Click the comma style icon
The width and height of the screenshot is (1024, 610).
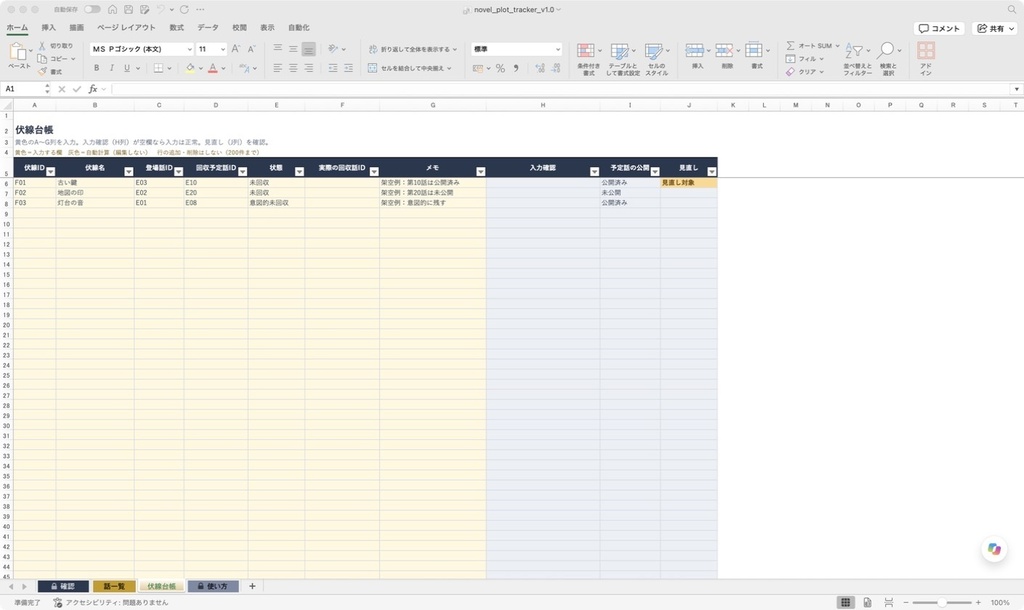point(516,68)
